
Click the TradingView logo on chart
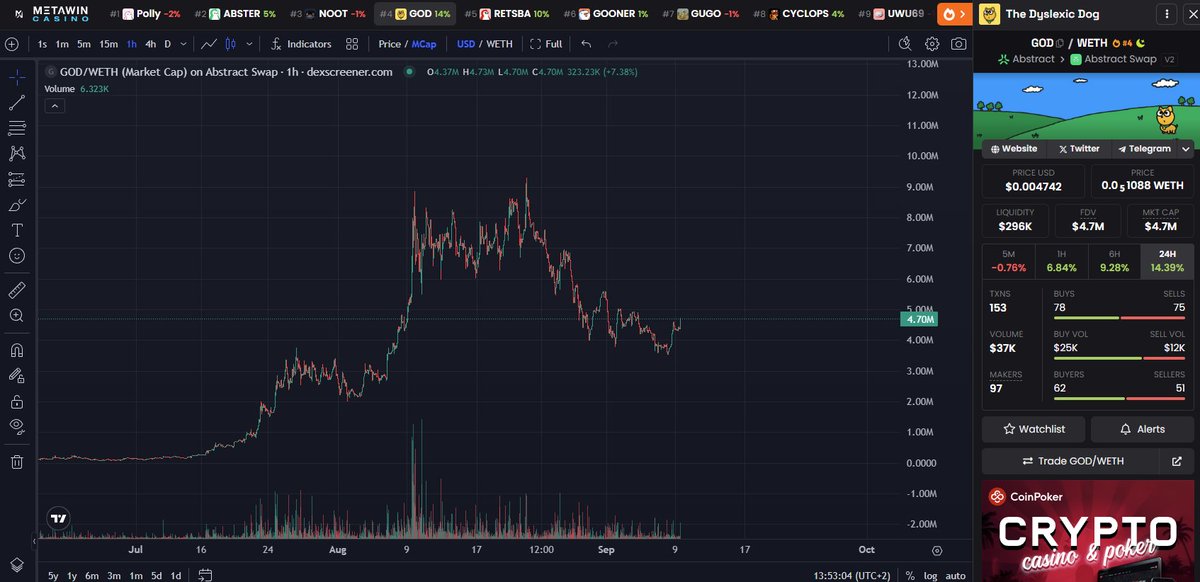pyautogui.click(x=59, y=519)
